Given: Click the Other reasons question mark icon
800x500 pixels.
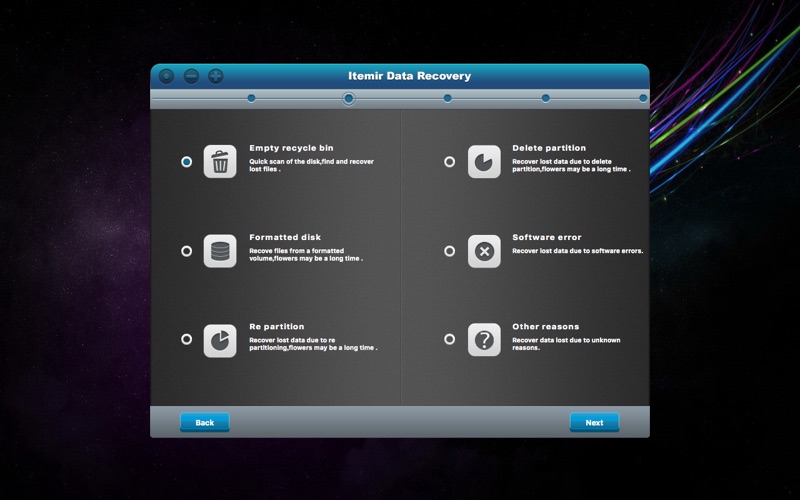Looking at the screenshot, I should tap(484, 339).
